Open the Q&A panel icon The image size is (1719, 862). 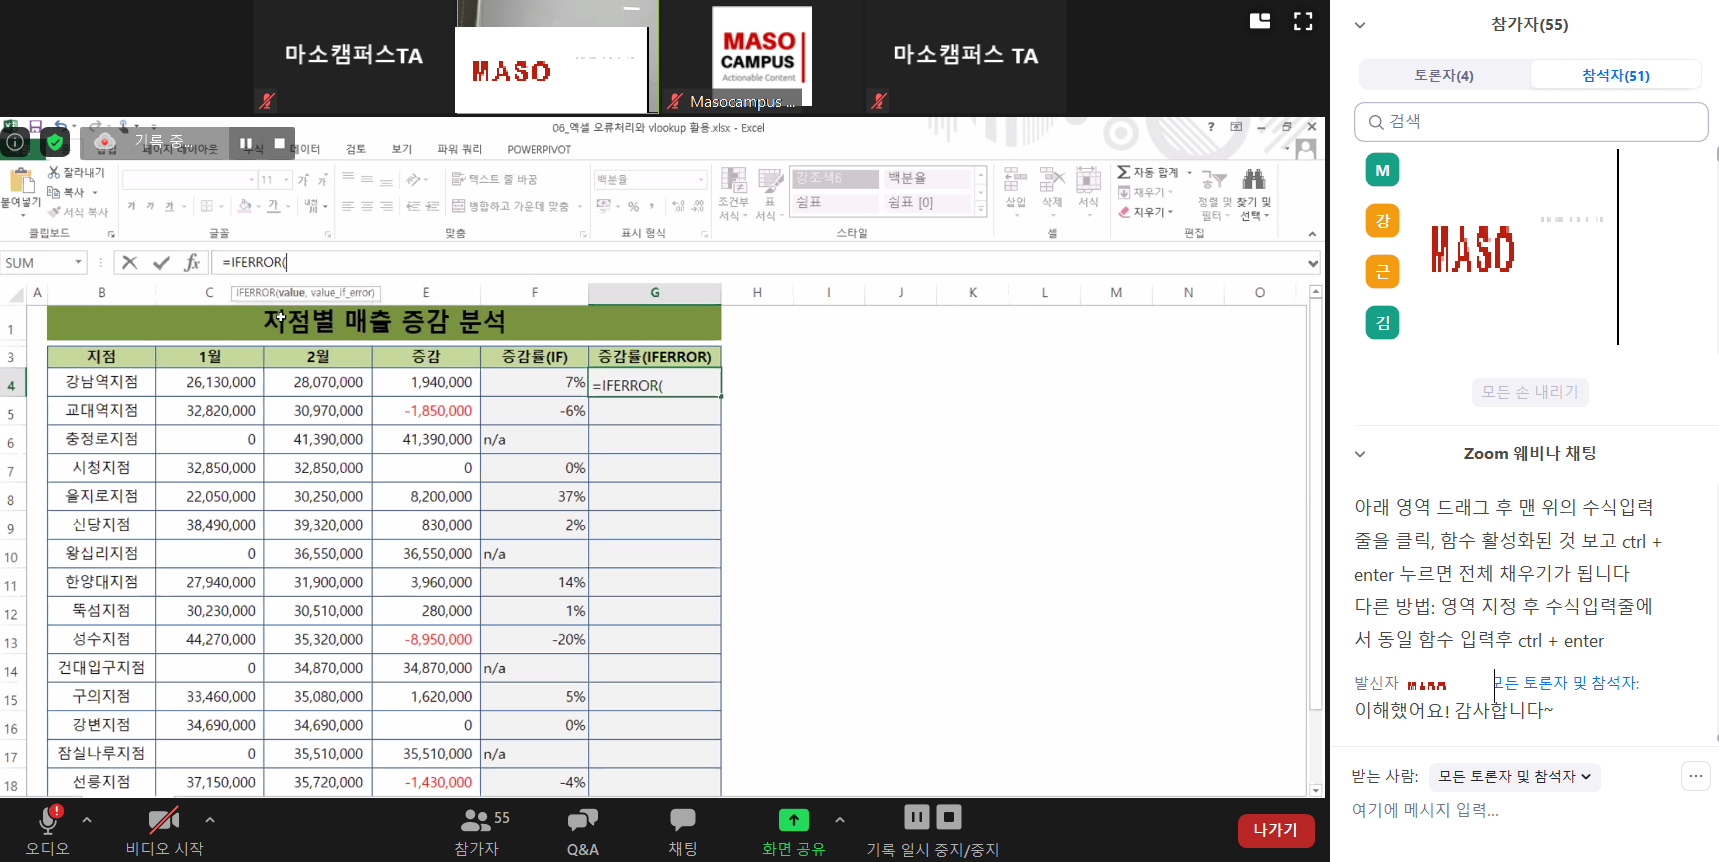[x=582, y=821]
